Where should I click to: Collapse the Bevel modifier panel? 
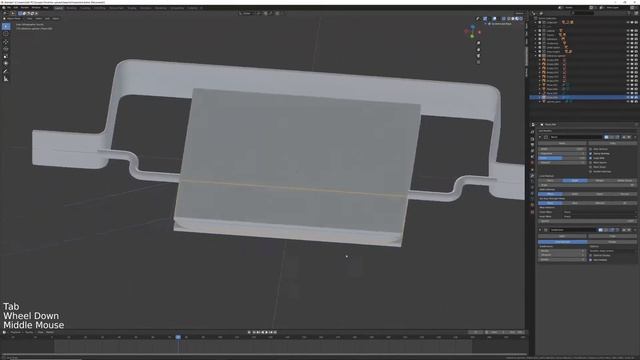pos(540,137)
